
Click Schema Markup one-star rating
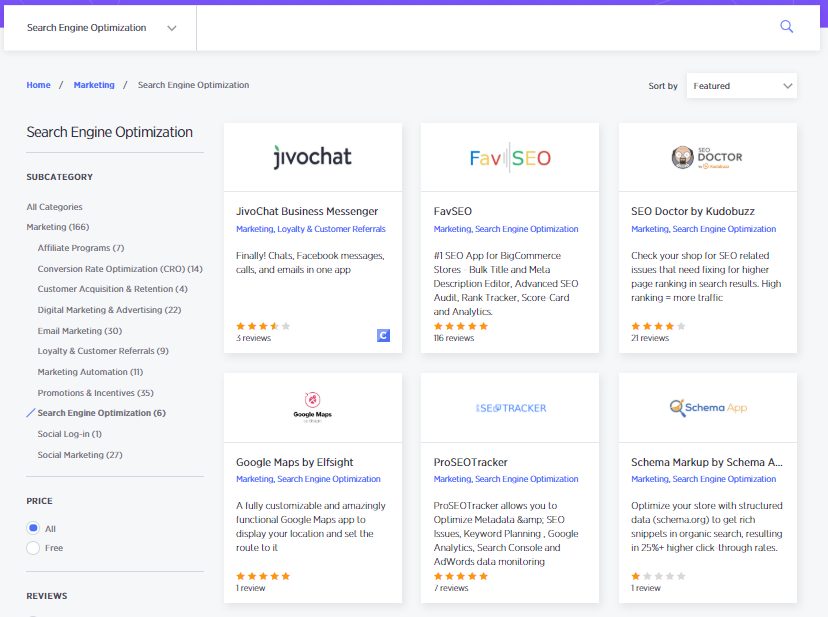[658, 576]
